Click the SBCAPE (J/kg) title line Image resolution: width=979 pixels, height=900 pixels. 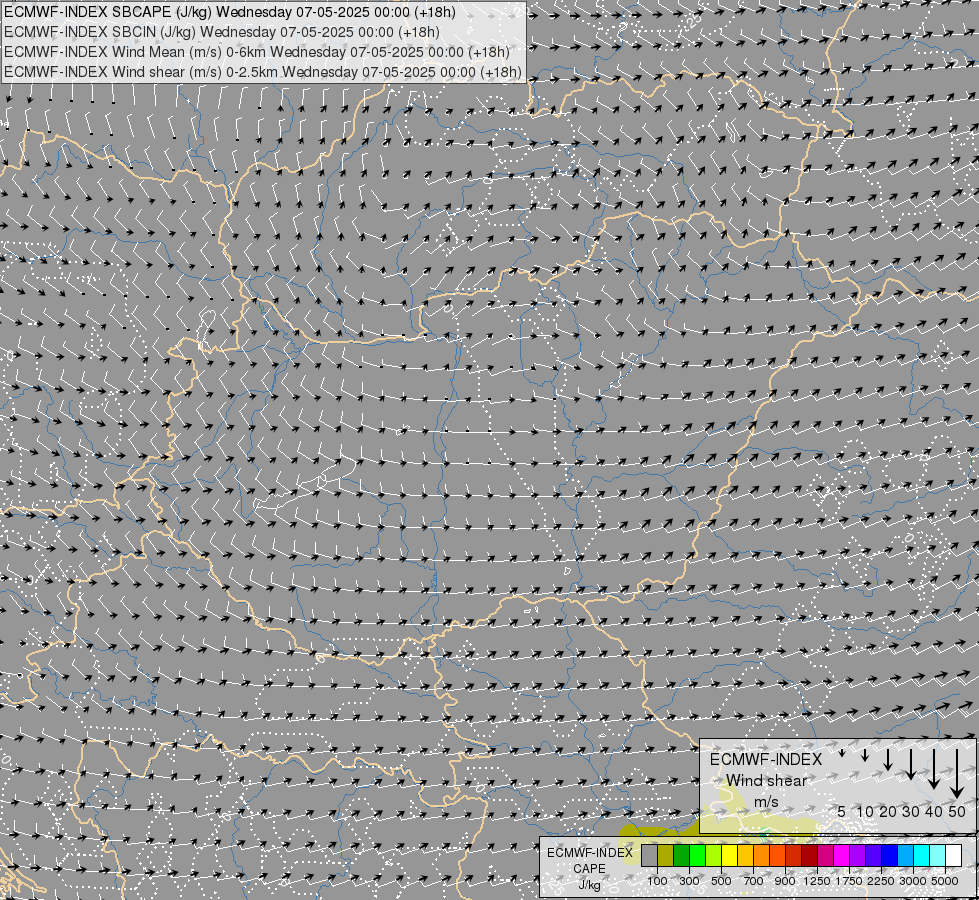click(230, 12)
